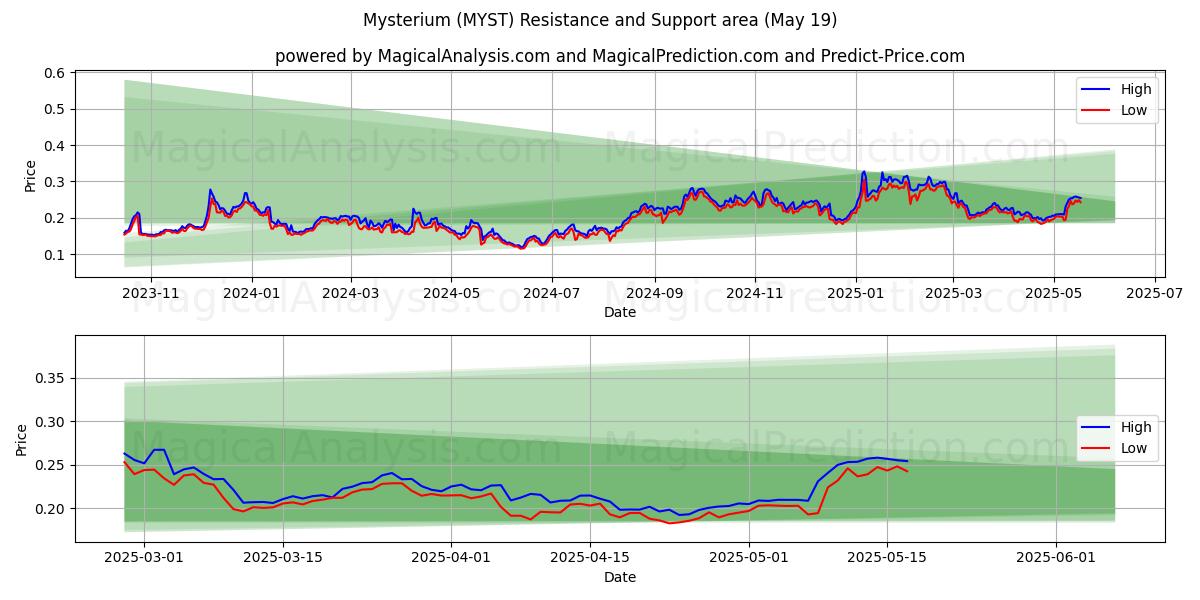Click the '0.6' y-axis tick label
The width and height of the screenshot is (1200, 600).
54,73
